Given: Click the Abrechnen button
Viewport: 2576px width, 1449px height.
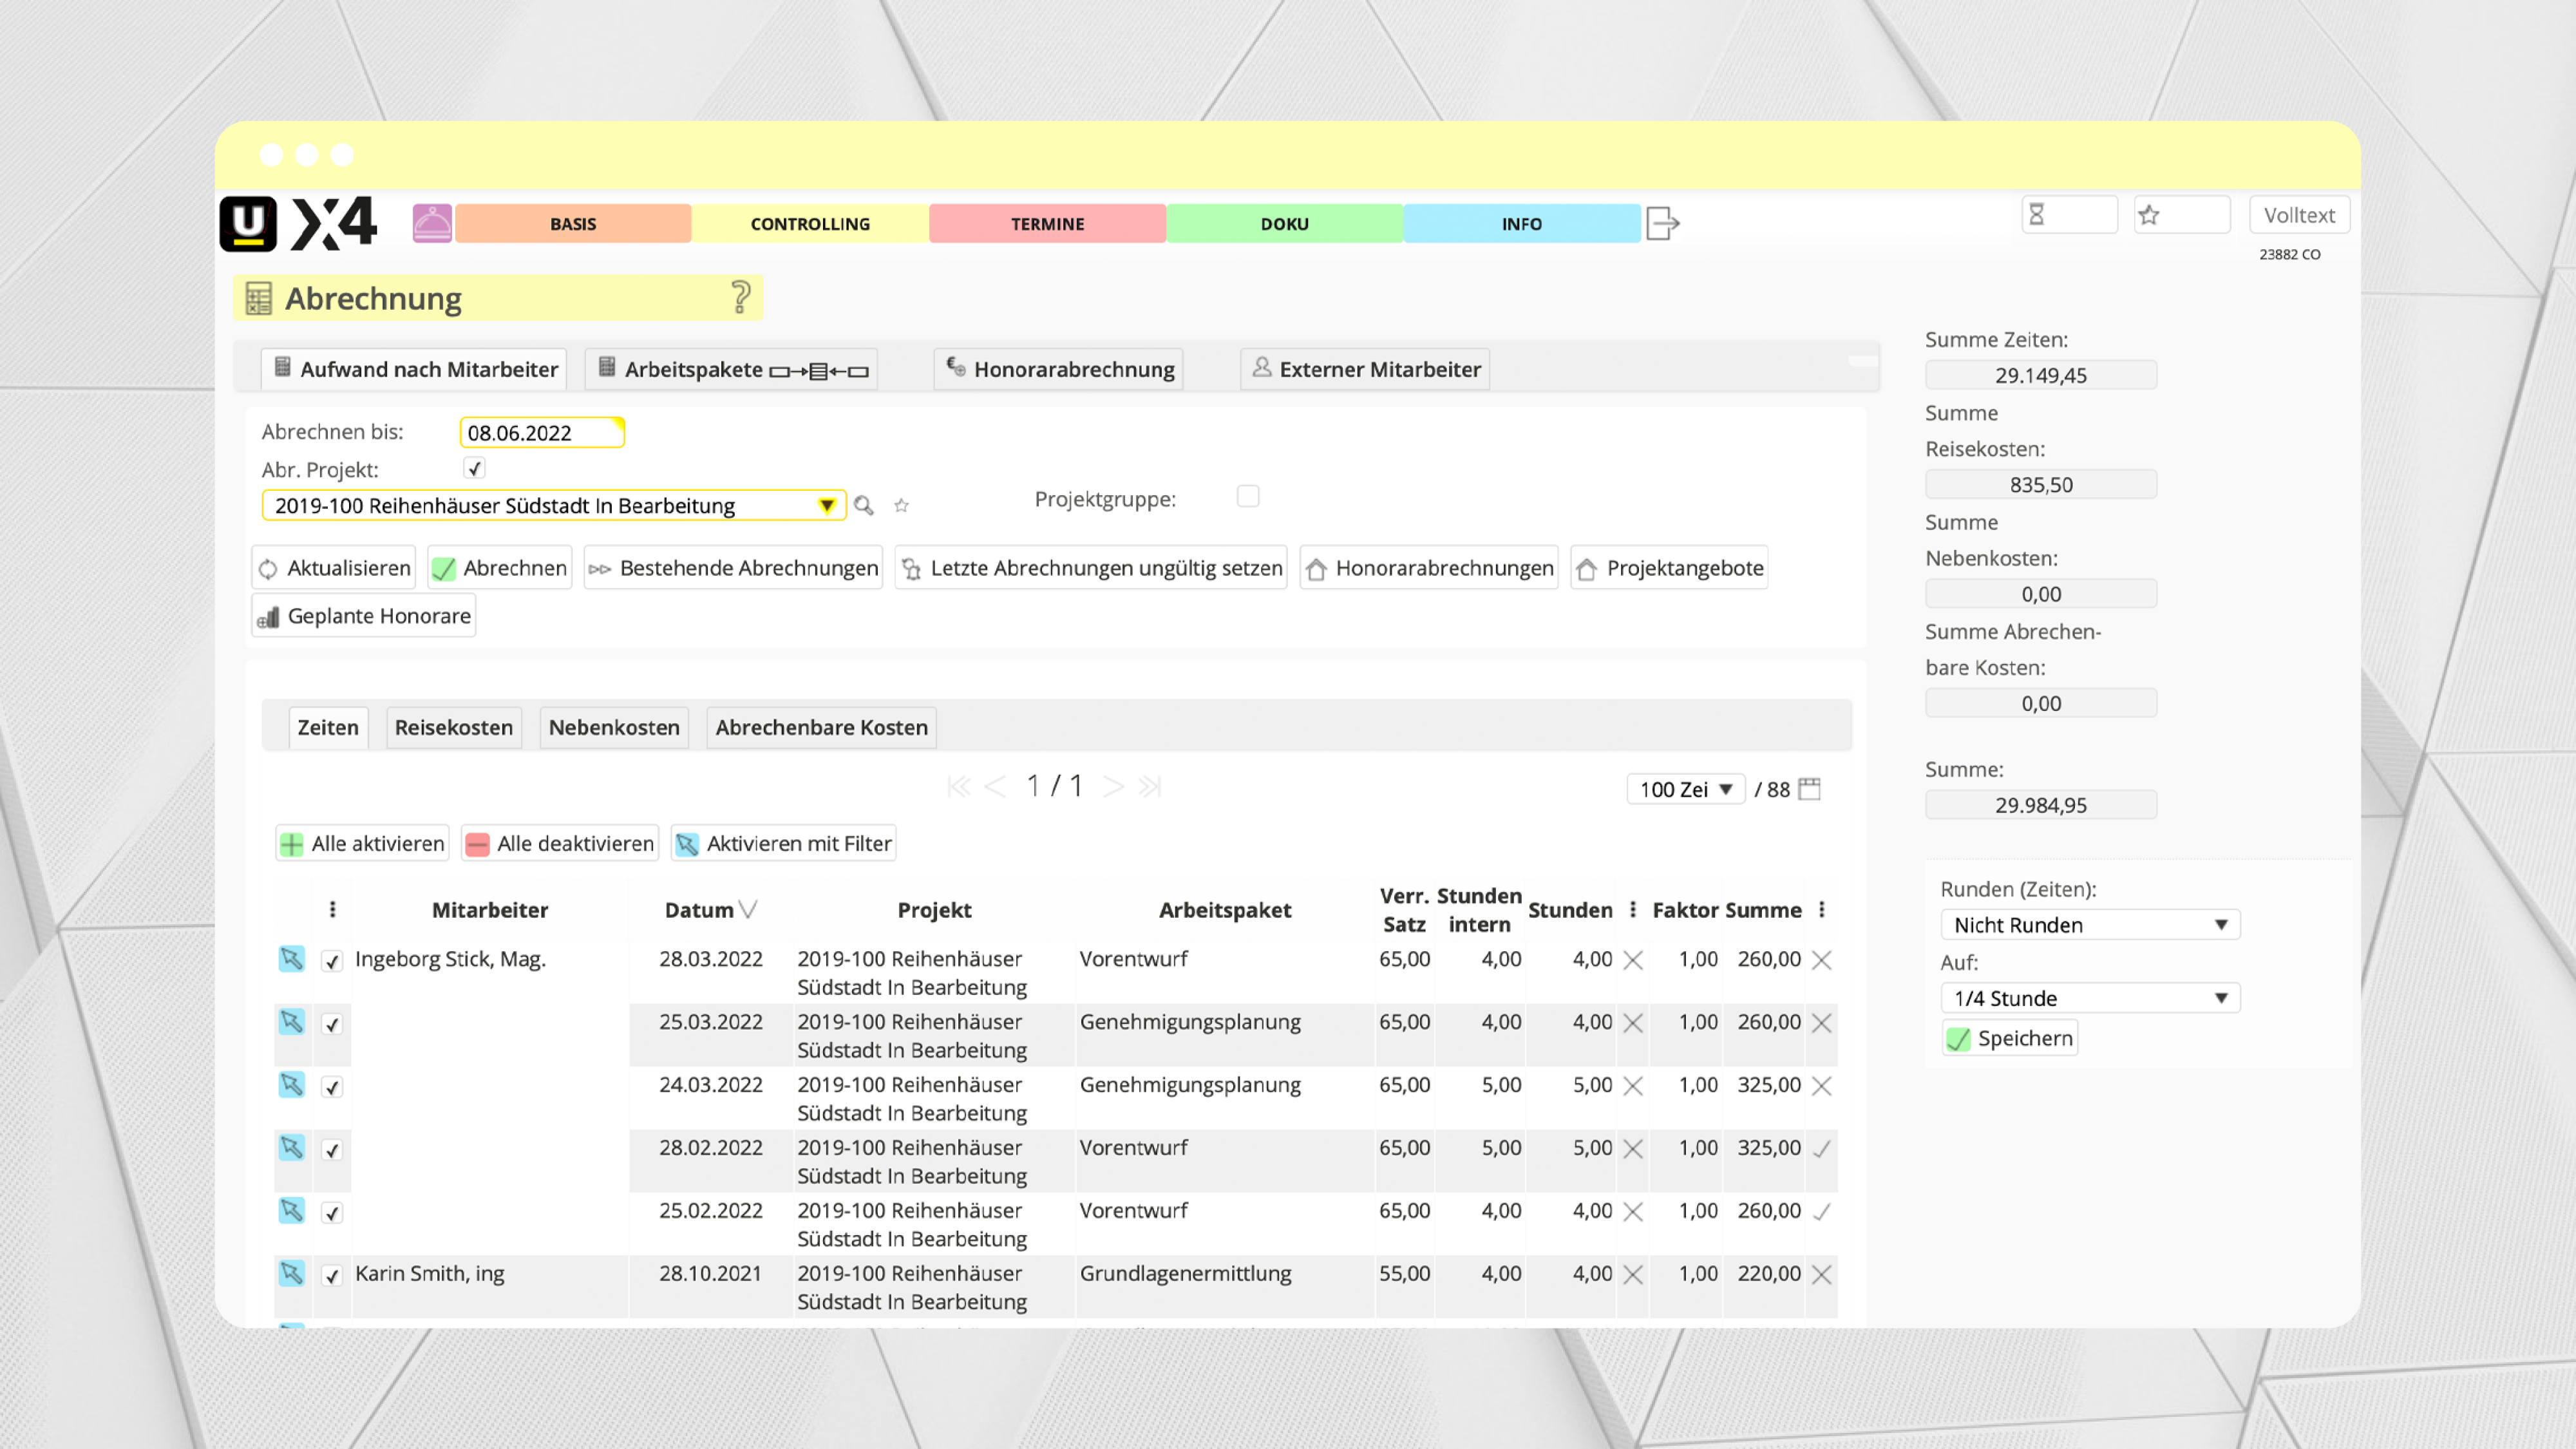Looking at the screenshot, I should [500, 568].
